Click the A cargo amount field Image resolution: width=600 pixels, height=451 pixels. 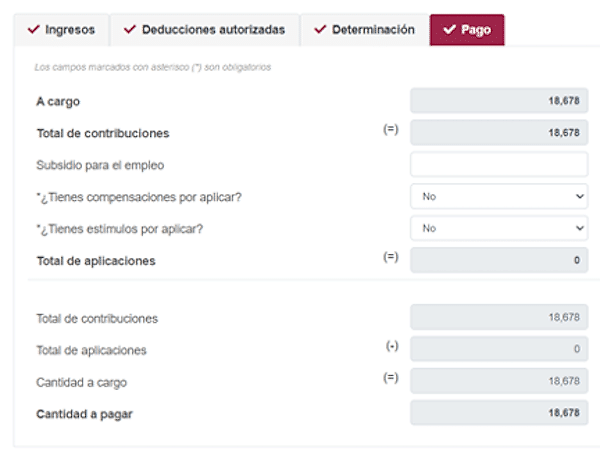click(499, 101)
